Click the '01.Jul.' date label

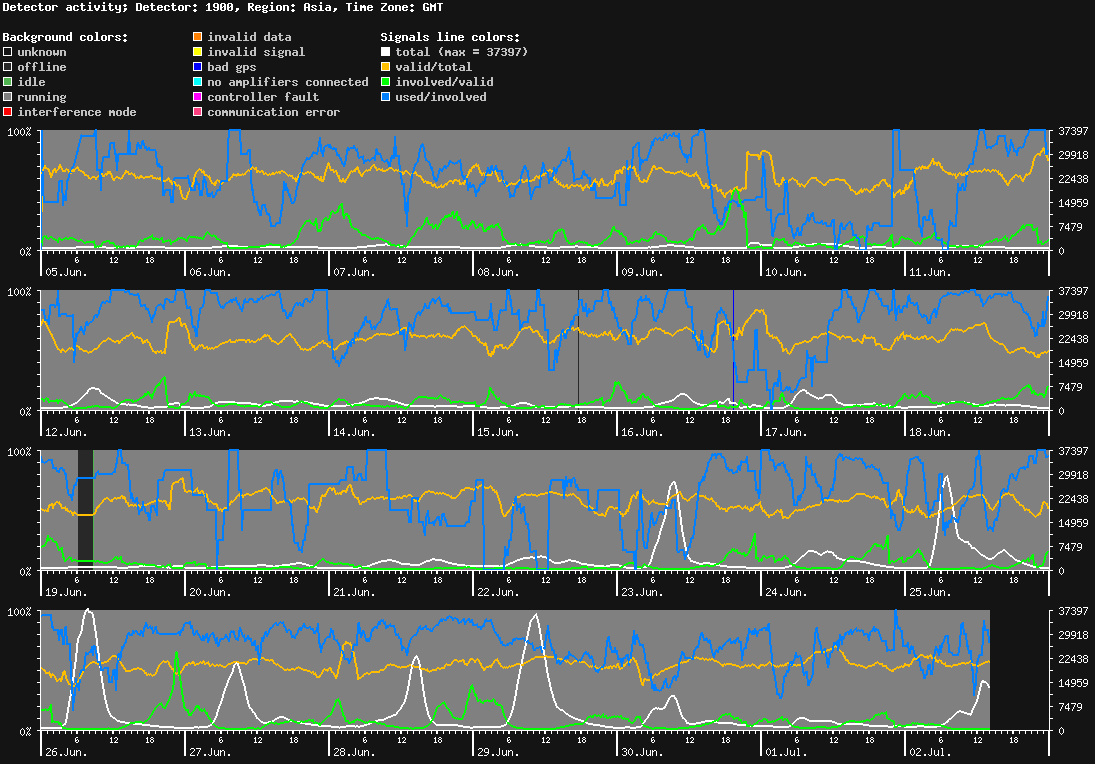786,752
